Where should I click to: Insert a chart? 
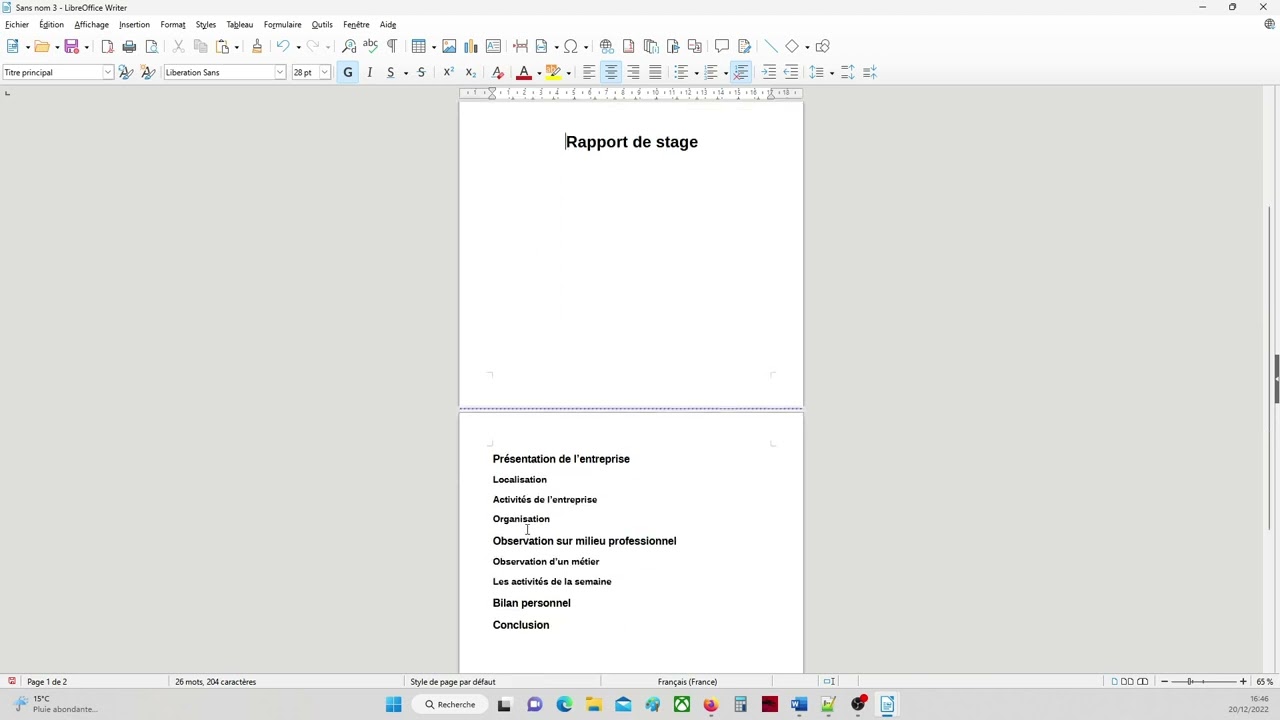point(471,46)
